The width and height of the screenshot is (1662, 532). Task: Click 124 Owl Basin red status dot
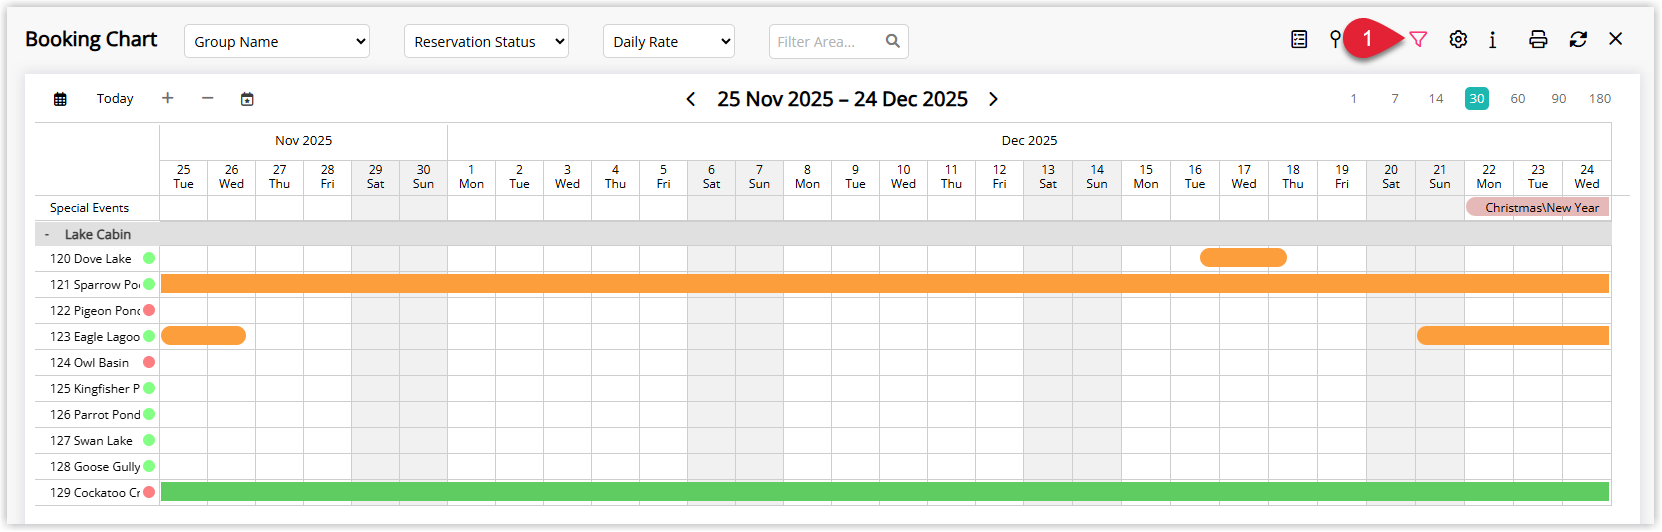[149, 362]
